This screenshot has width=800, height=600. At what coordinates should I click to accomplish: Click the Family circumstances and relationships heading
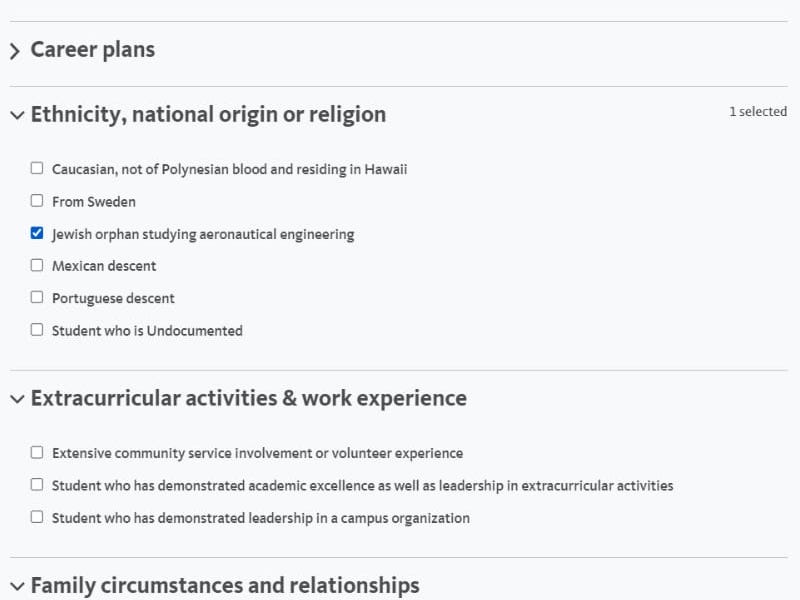(225, 585)
